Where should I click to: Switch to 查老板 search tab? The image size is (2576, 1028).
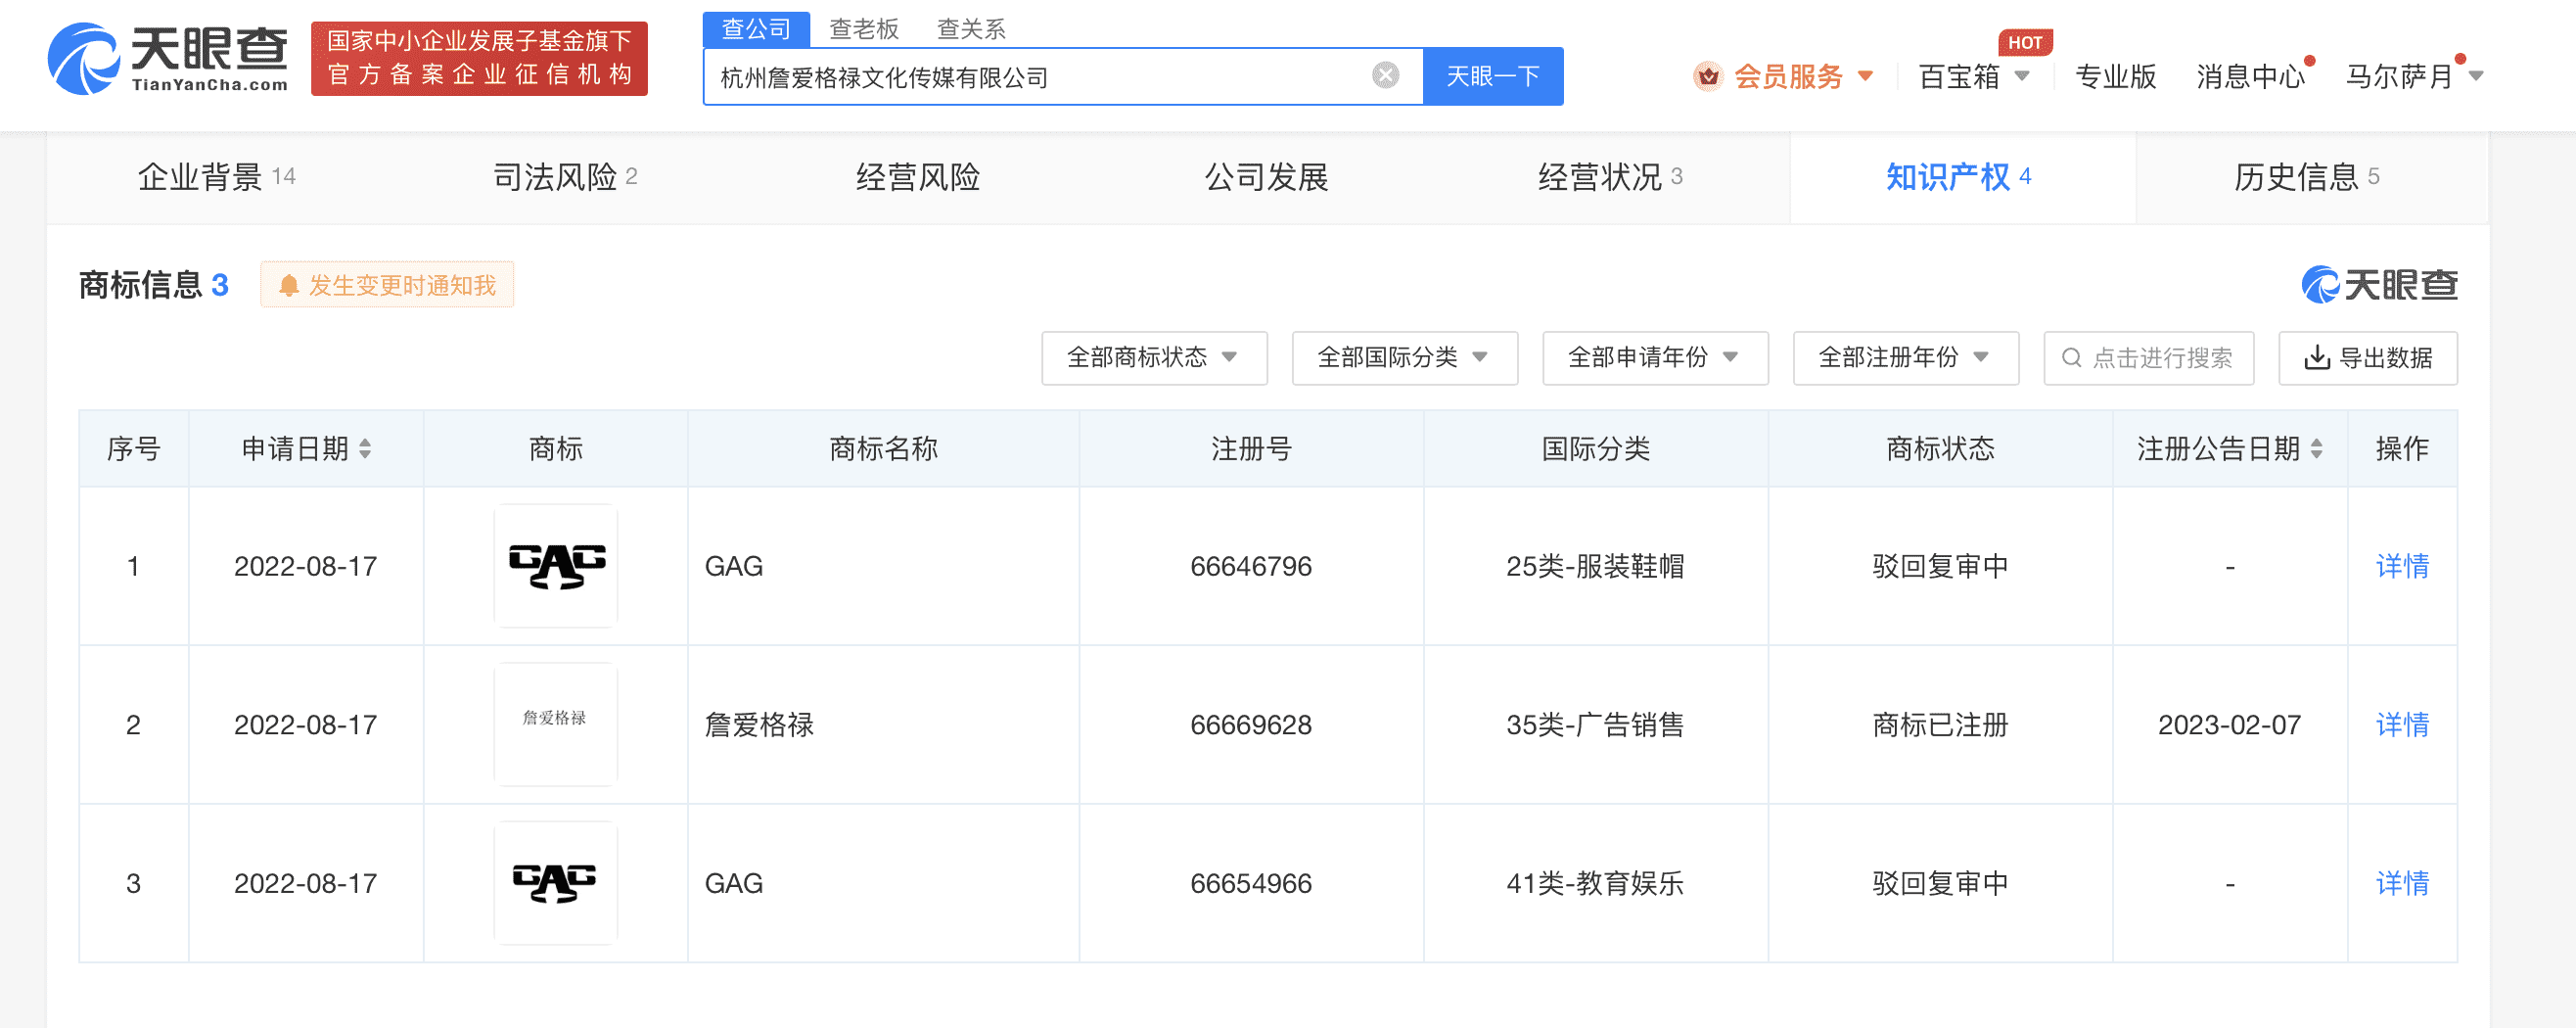pyautogui.click(x=864, y=29)
